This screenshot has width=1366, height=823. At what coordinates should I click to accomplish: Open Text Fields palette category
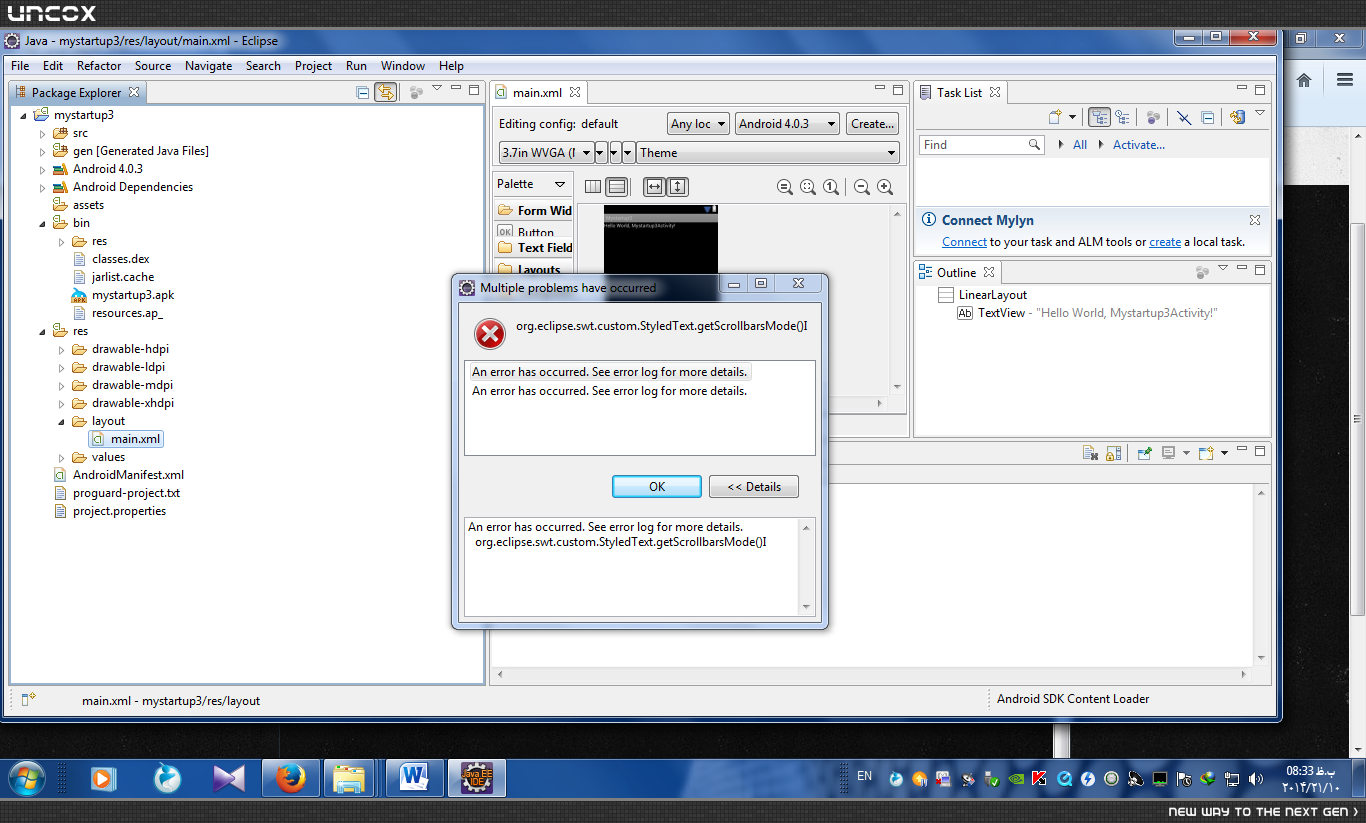click(535, 248)
